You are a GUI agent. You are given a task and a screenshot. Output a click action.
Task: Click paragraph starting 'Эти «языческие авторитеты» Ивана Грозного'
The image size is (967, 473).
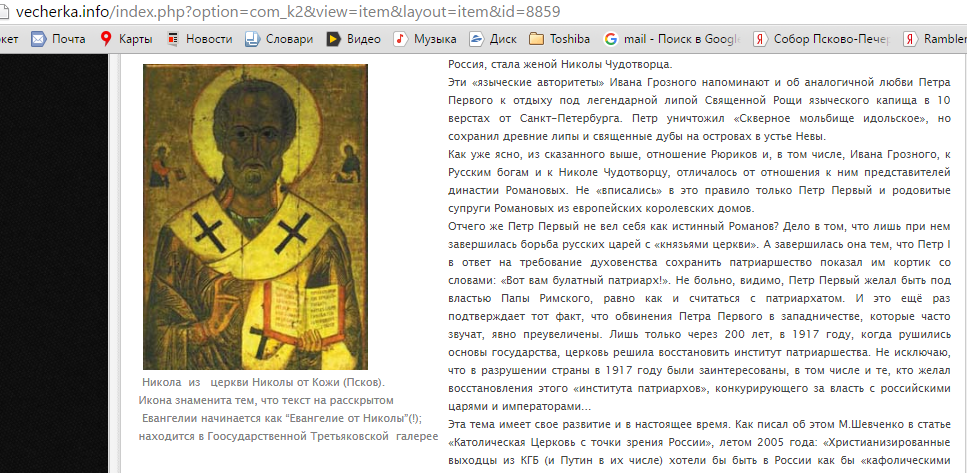click(x=699, y=109)
